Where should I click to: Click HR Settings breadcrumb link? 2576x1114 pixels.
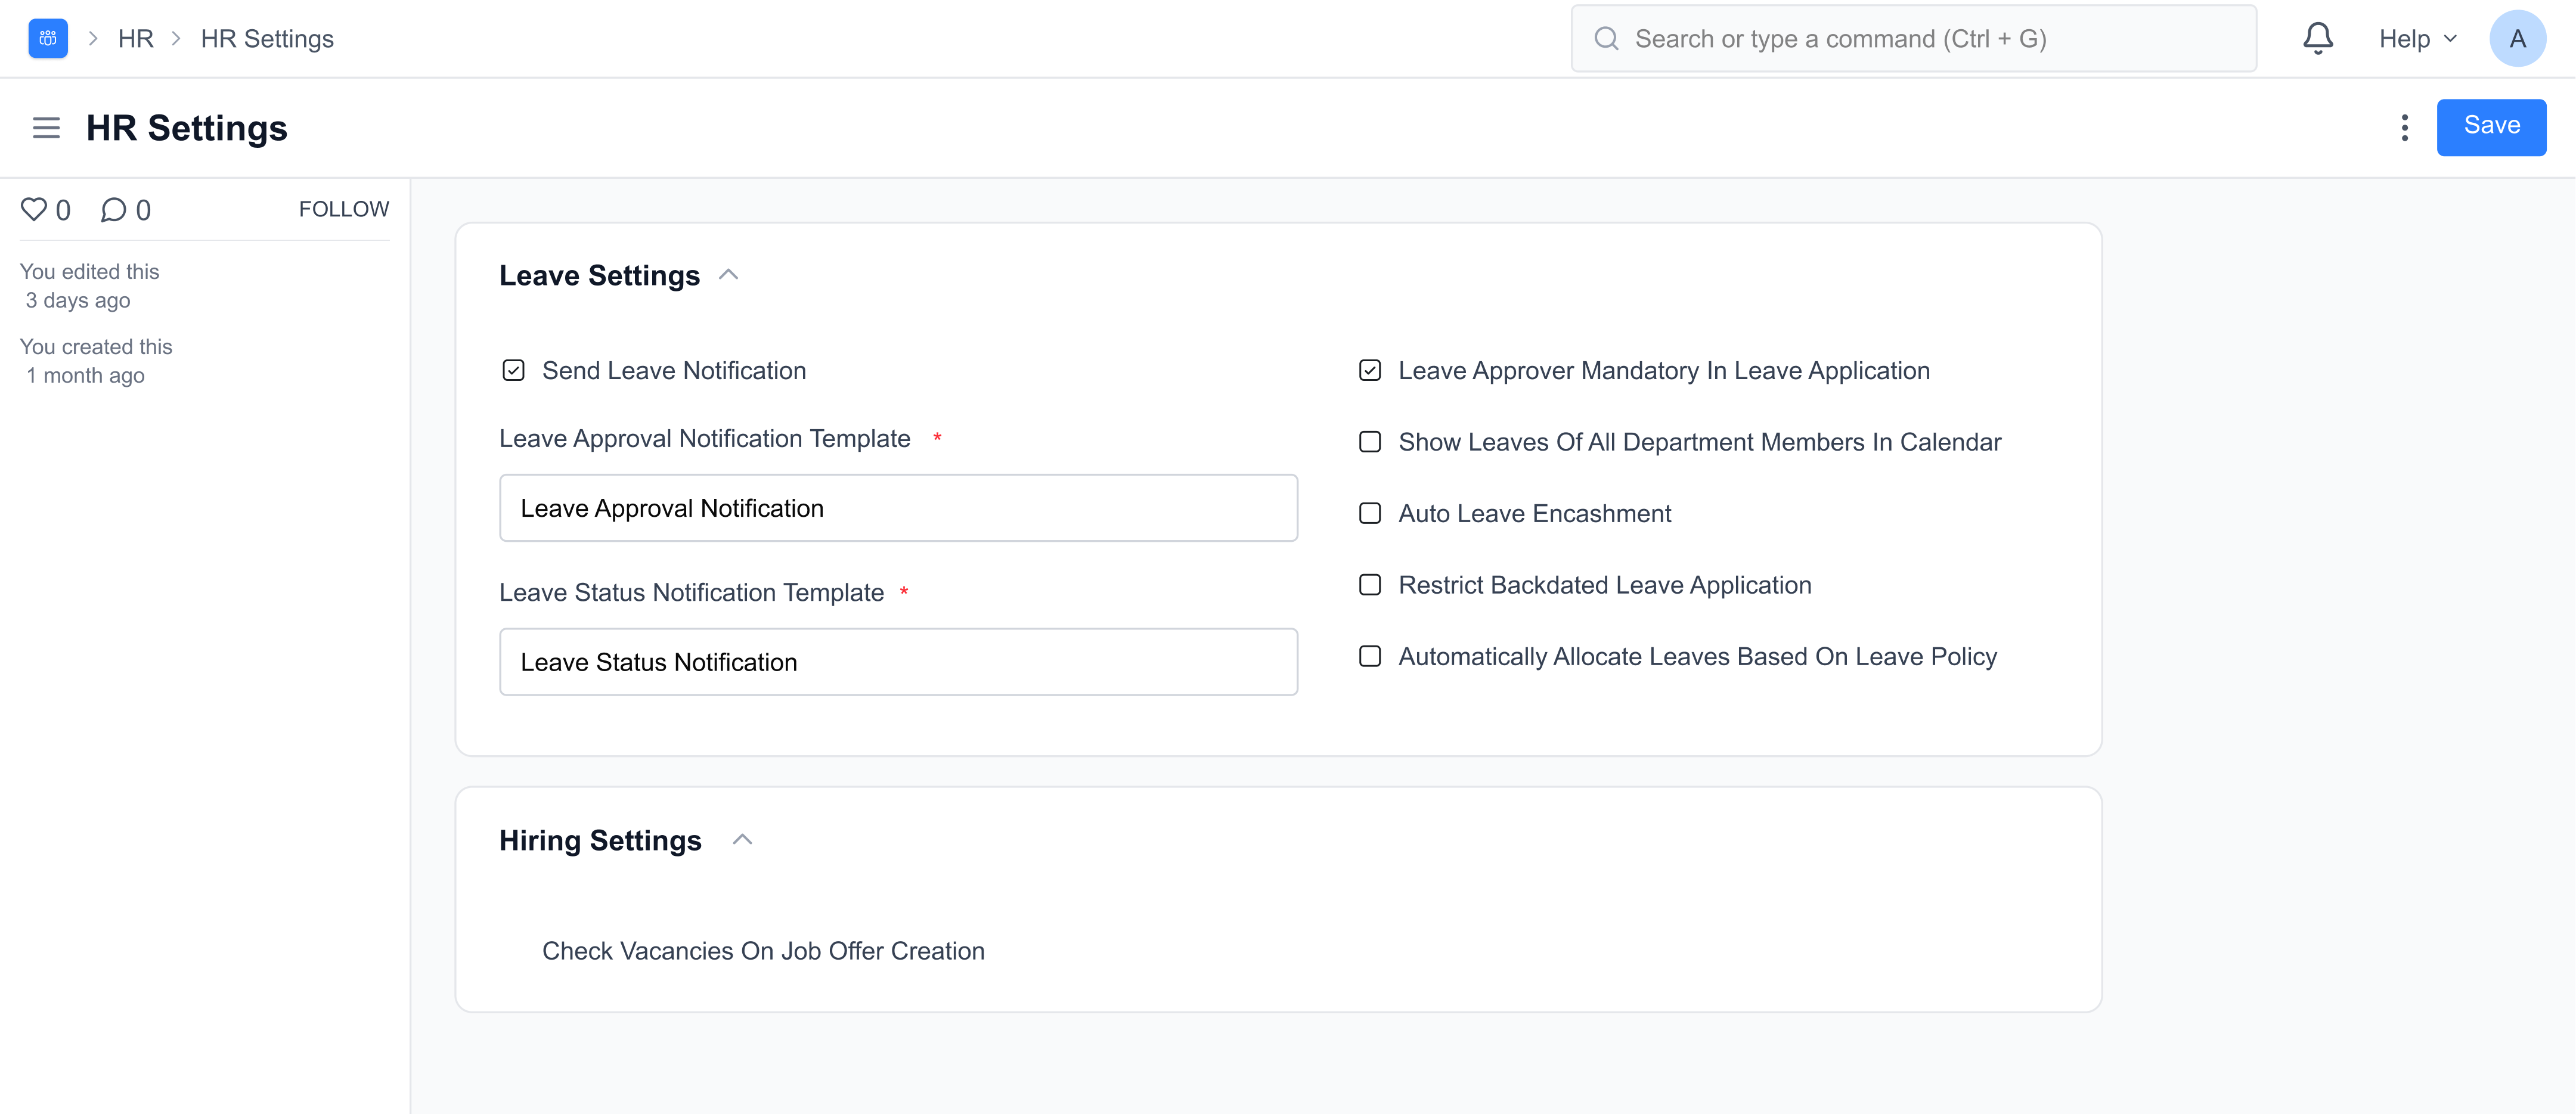267,39
